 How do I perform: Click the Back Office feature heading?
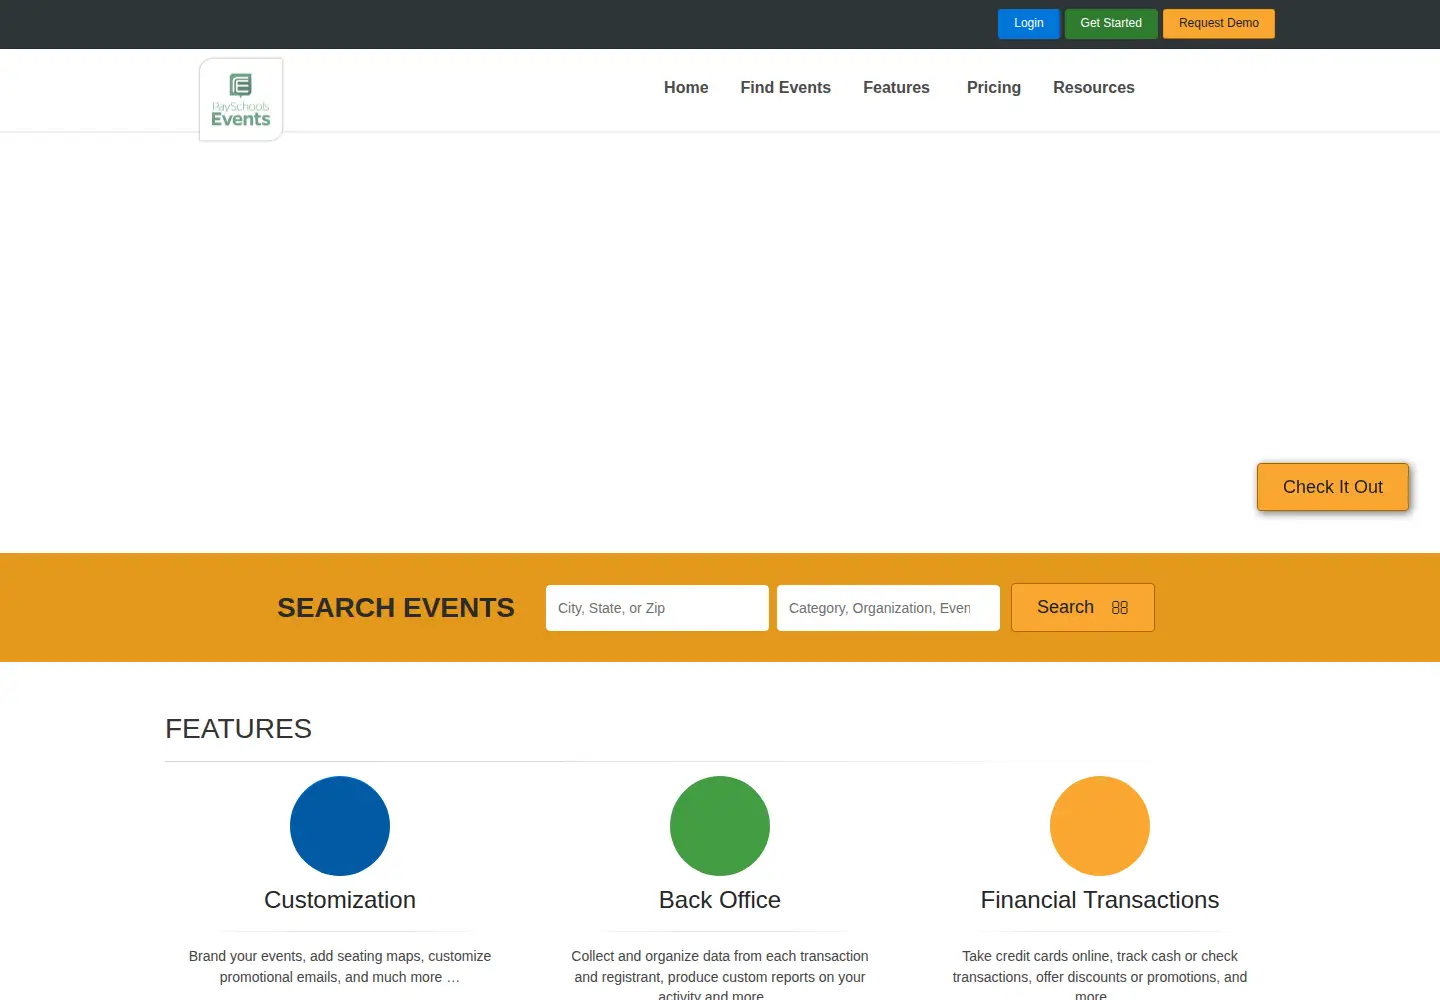tap(720, 900)
